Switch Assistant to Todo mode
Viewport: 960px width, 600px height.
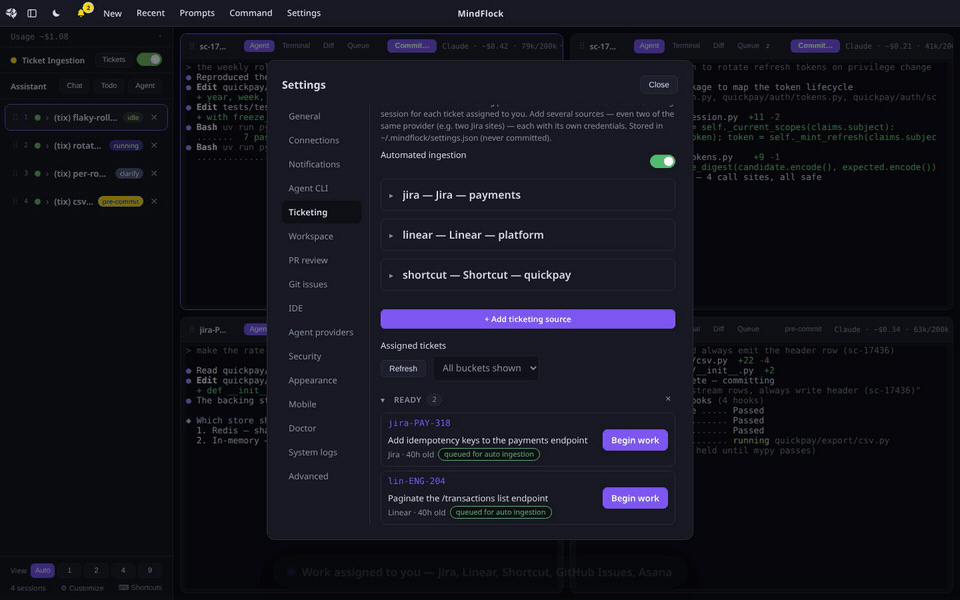pyautogui.click(x=109, y=86)
